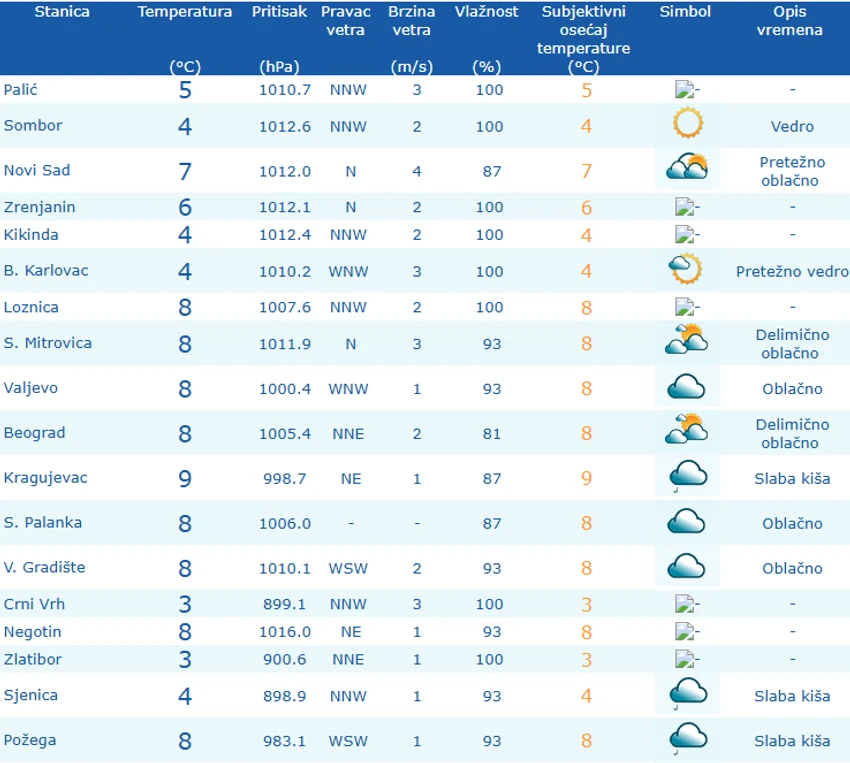Click the V. Gradište cloudy icon
This screenshot has width=850, height=763.
[x=687, y=566]
